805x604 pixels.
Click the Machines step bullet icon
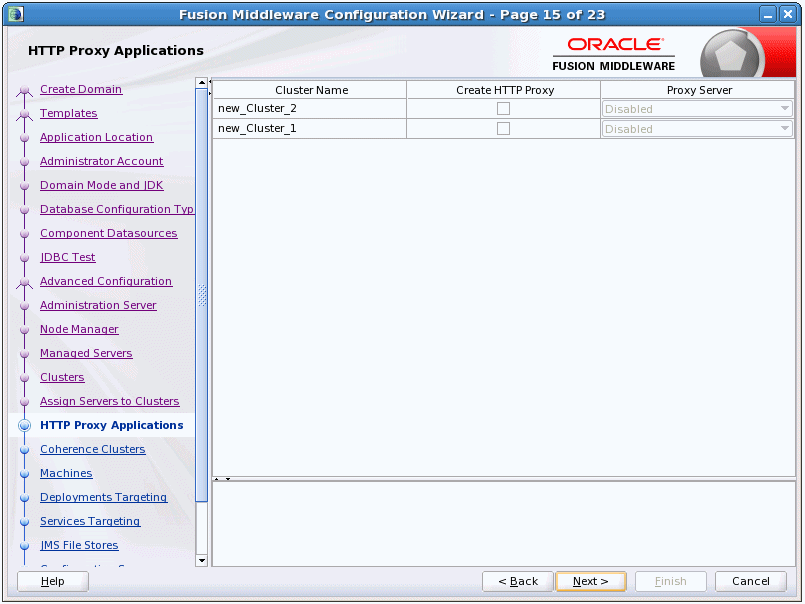coord(24,474)
